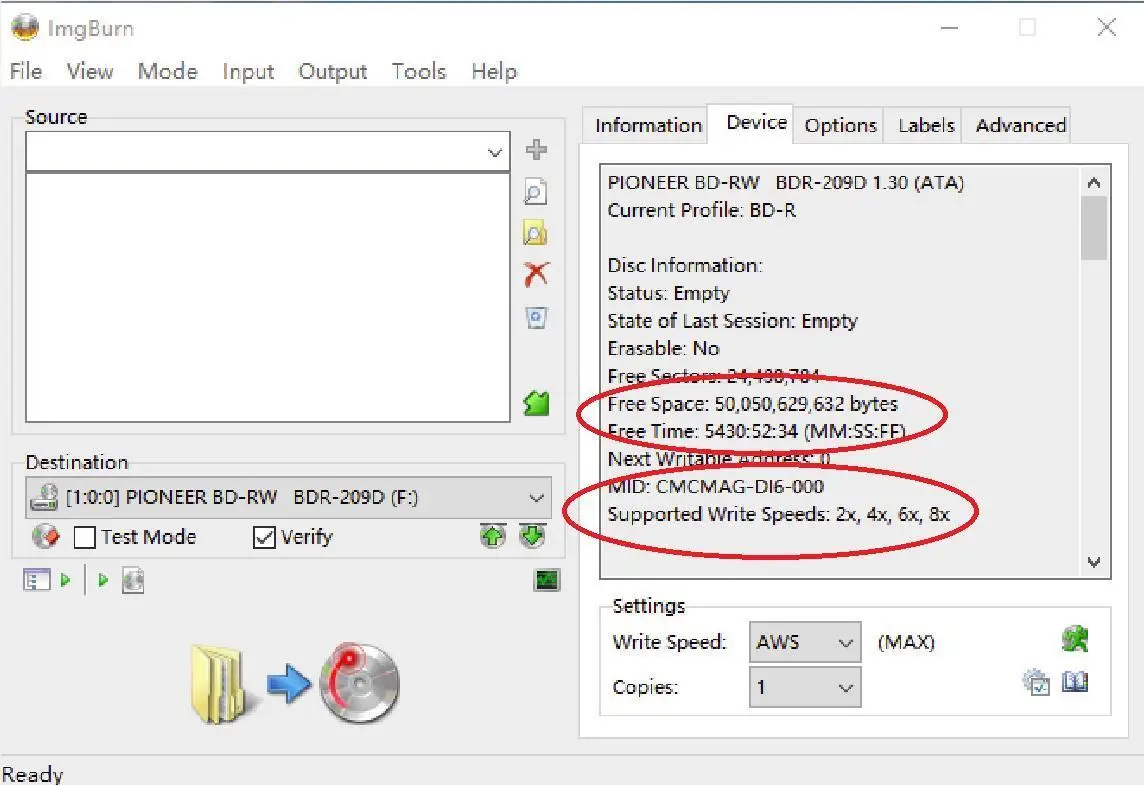Screen dimensions: 1144x785
Task: Click the disc icon beside Test Mode
Action: 47,536
